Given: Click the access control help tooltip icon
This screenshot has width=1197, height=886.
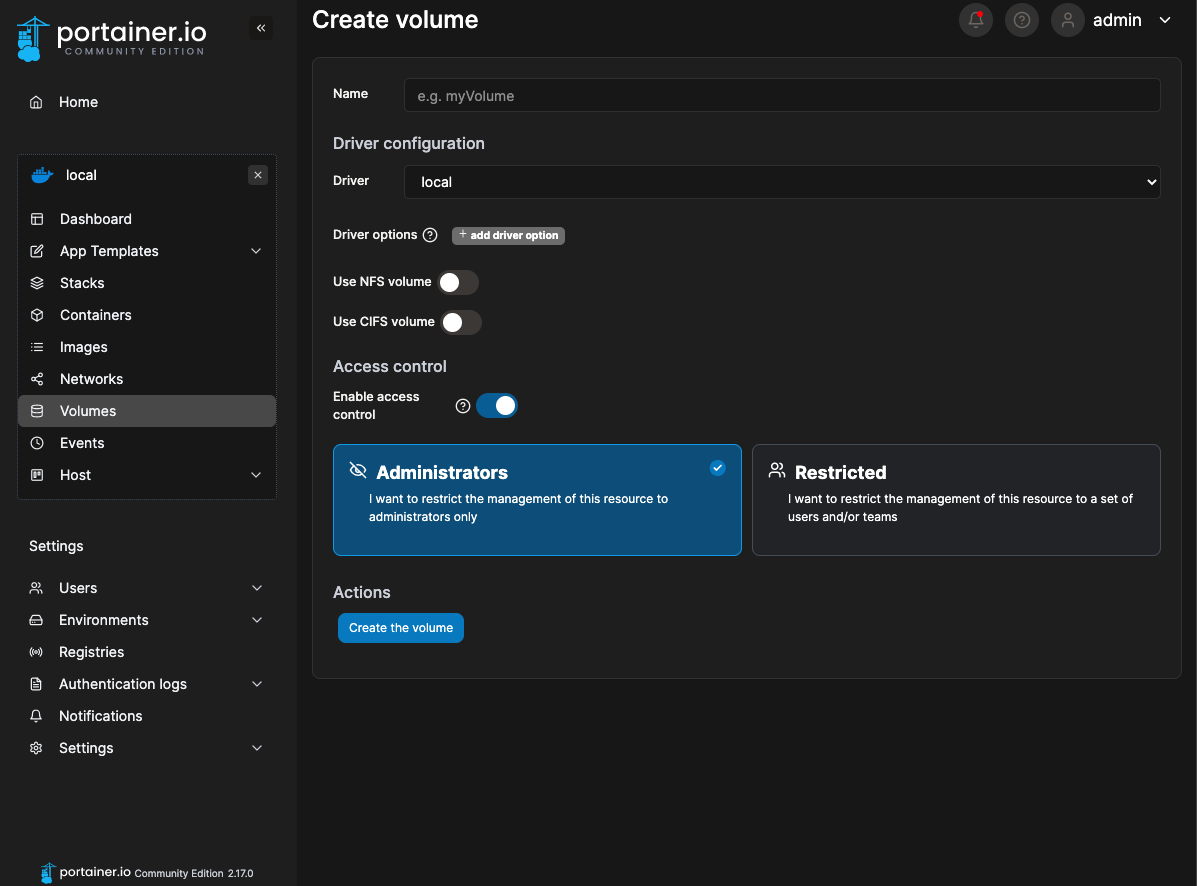Looking at the screenshot, I should coord(463,406).
